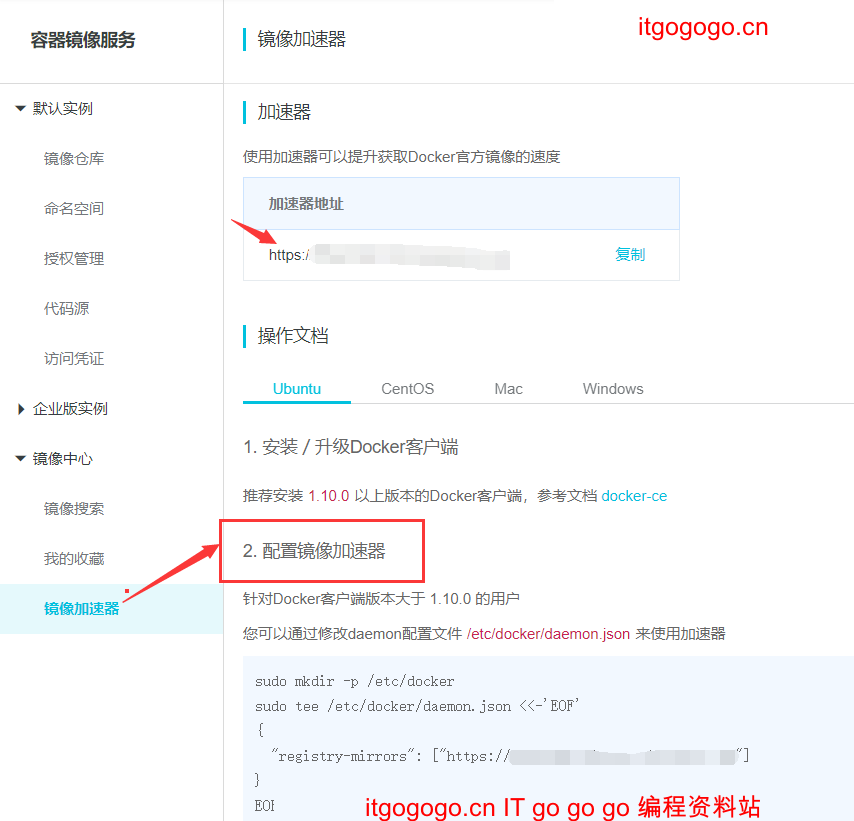Screen dimensions: 854x821
Task: Open 授权管理 in the sidebar
Action: 74,259
